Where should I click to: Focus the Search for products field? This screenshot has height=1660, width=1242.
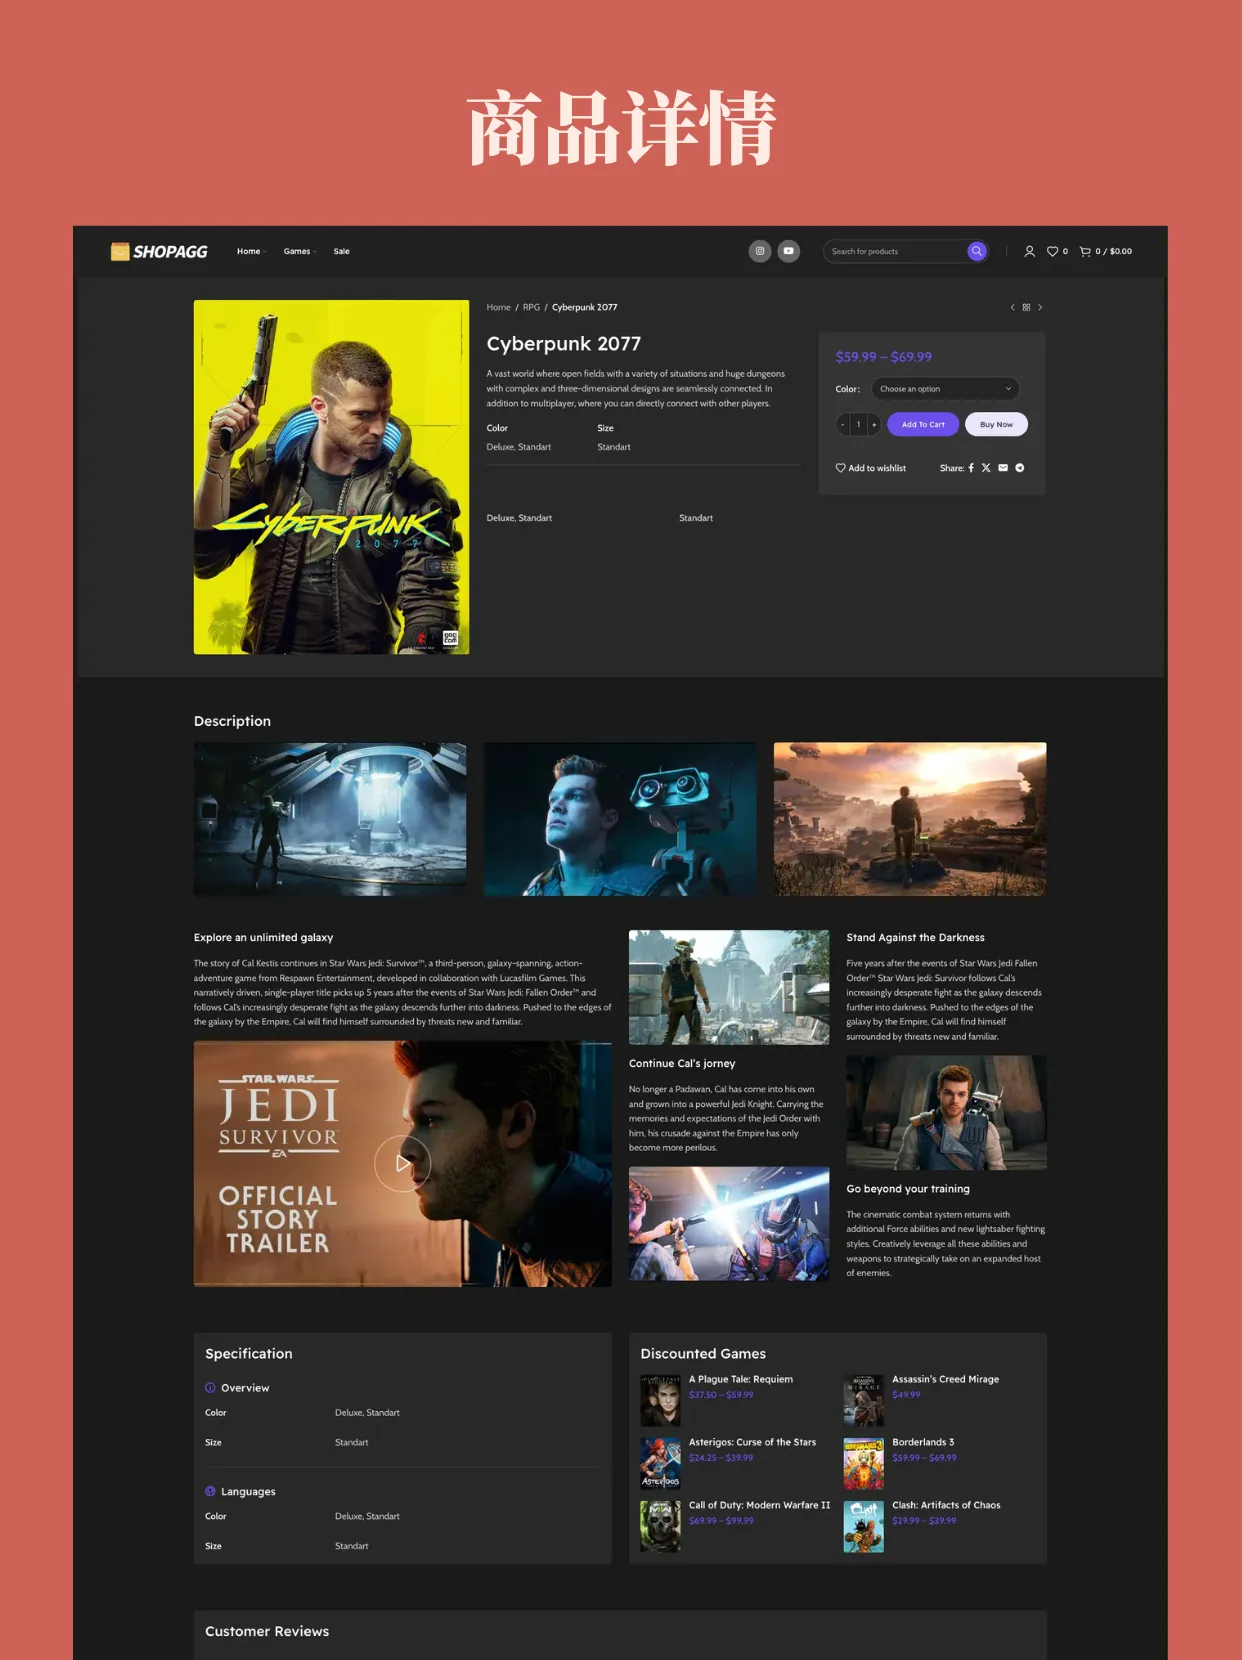pos(895,251)
